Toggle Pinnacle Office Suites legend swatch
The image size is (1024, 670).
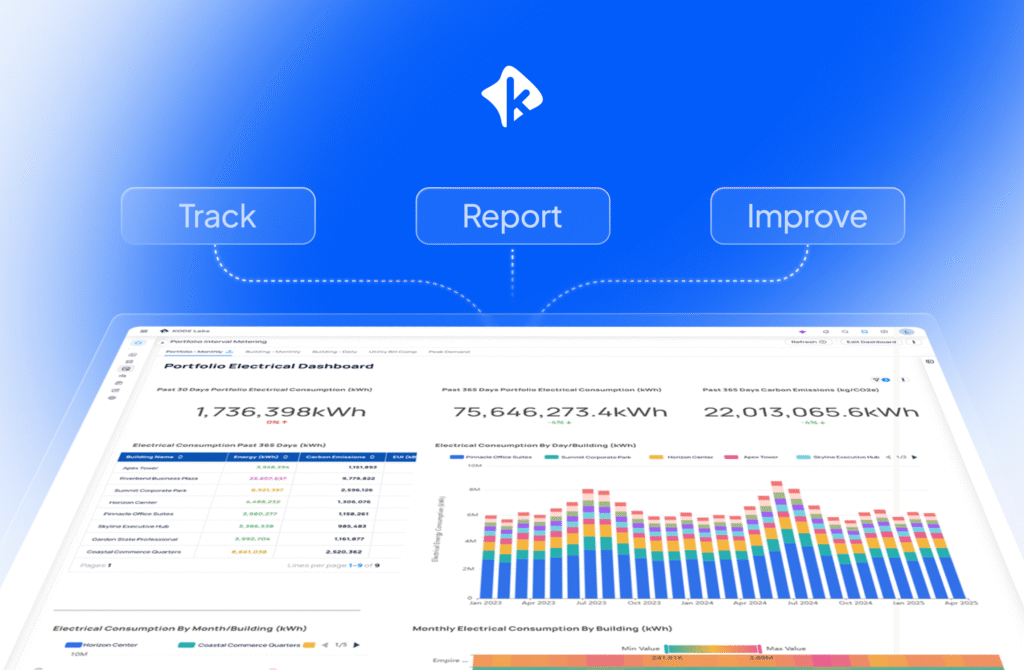pyautogui.click(x=457, y=457)
